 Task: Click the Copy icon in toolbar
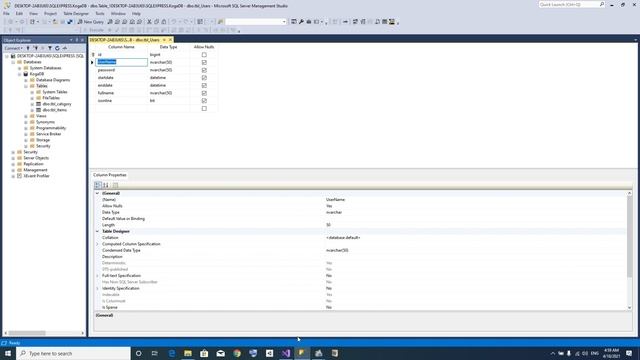pos(157,22)
